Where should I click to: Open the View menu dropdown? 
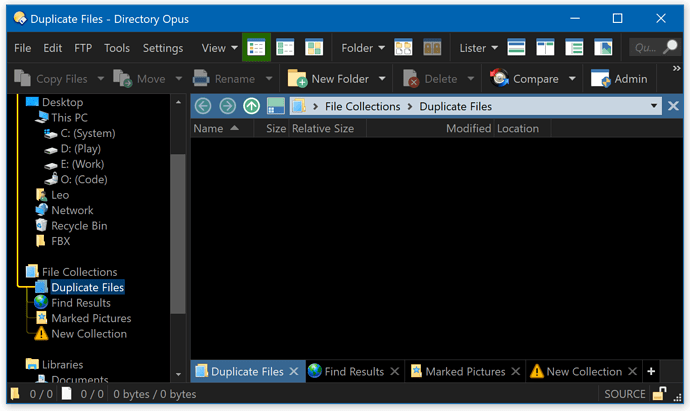220,48
